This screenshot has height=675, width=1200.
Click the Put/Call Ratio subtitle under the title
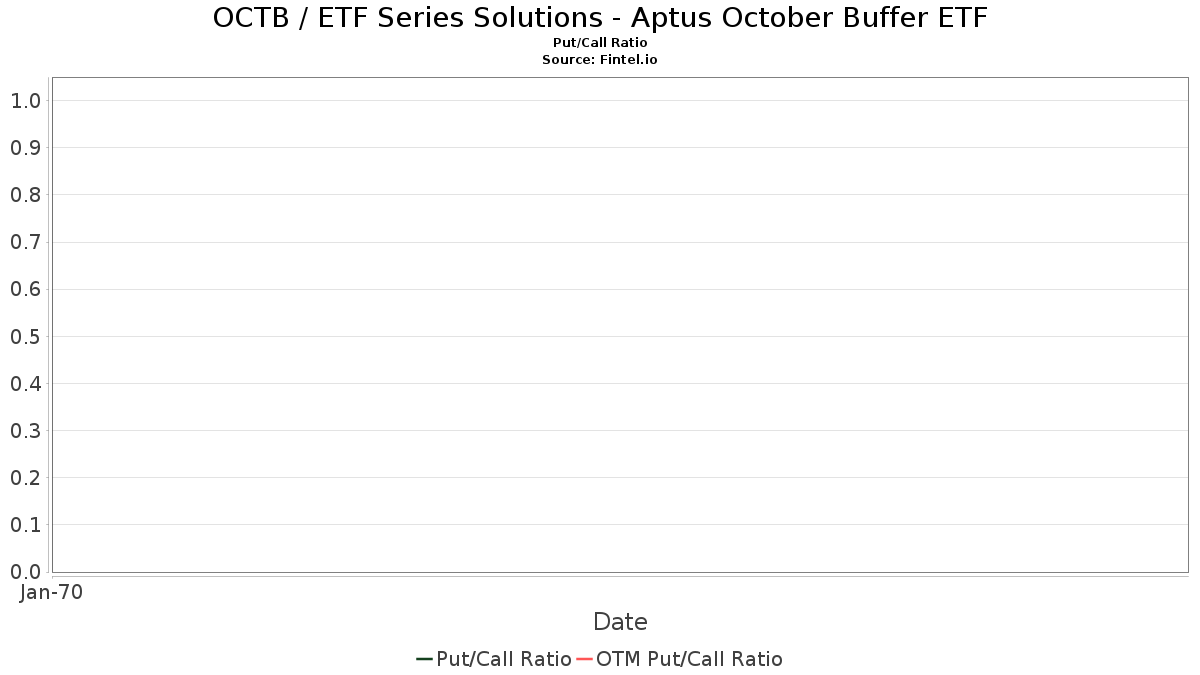click(600, 43)
